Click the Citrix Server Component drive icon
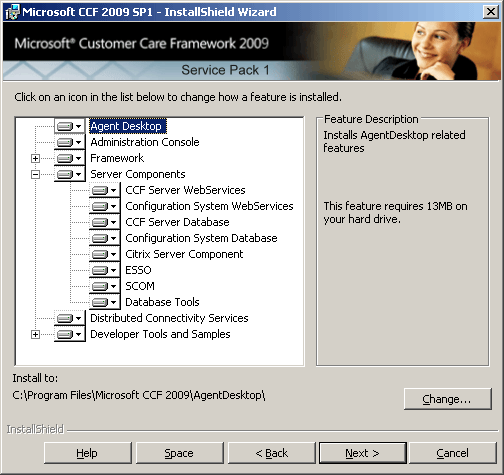 [x=104, y=254]
